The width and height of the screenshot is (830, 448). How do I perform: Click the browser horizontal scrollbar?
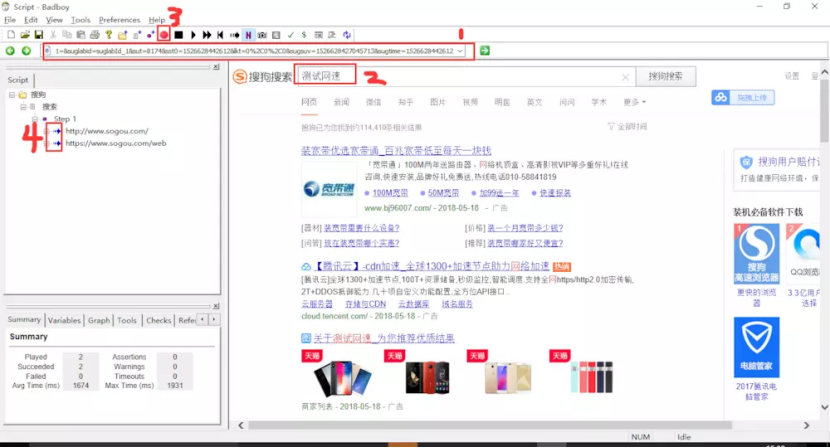[490, 425]
